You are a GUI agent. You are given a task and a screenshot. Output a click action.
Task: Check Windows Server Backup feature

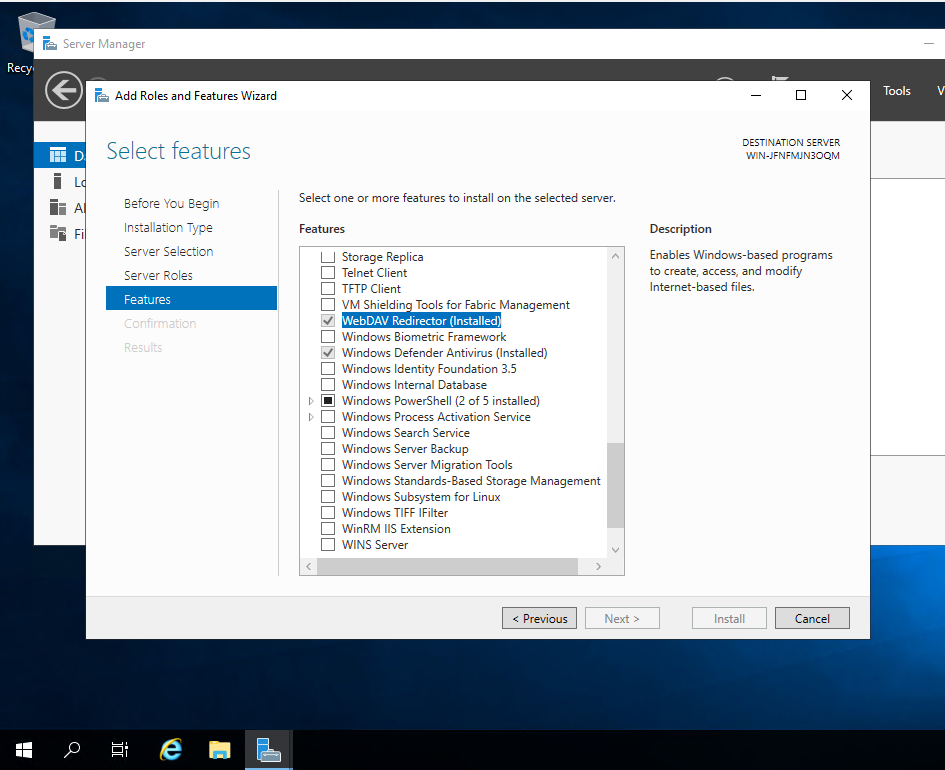click(x=328, y=448)
